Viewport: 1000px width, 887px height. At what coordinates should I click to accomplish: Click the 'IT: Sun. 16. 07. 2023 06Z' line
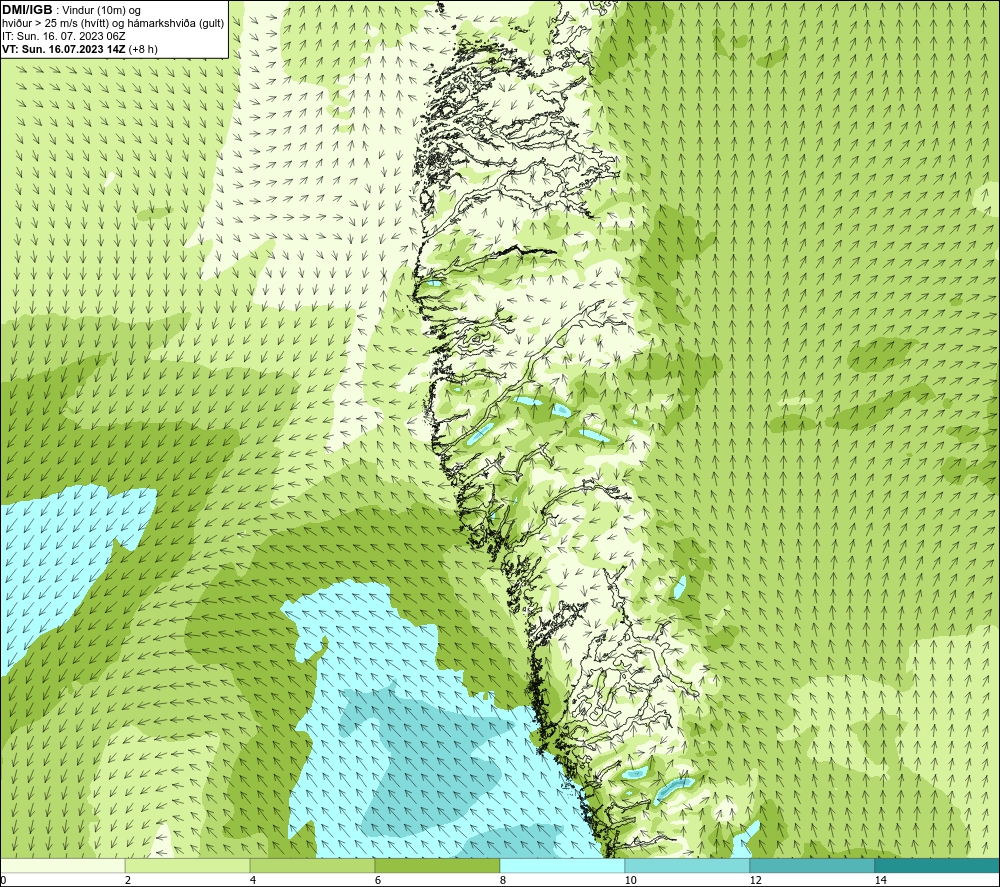[64, 36]
